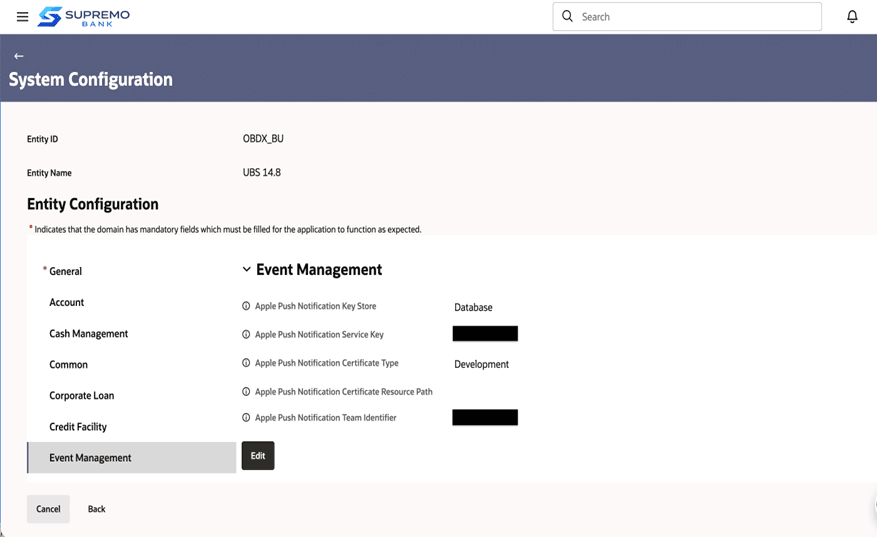Click the Development certificate type value

(482, 364)
